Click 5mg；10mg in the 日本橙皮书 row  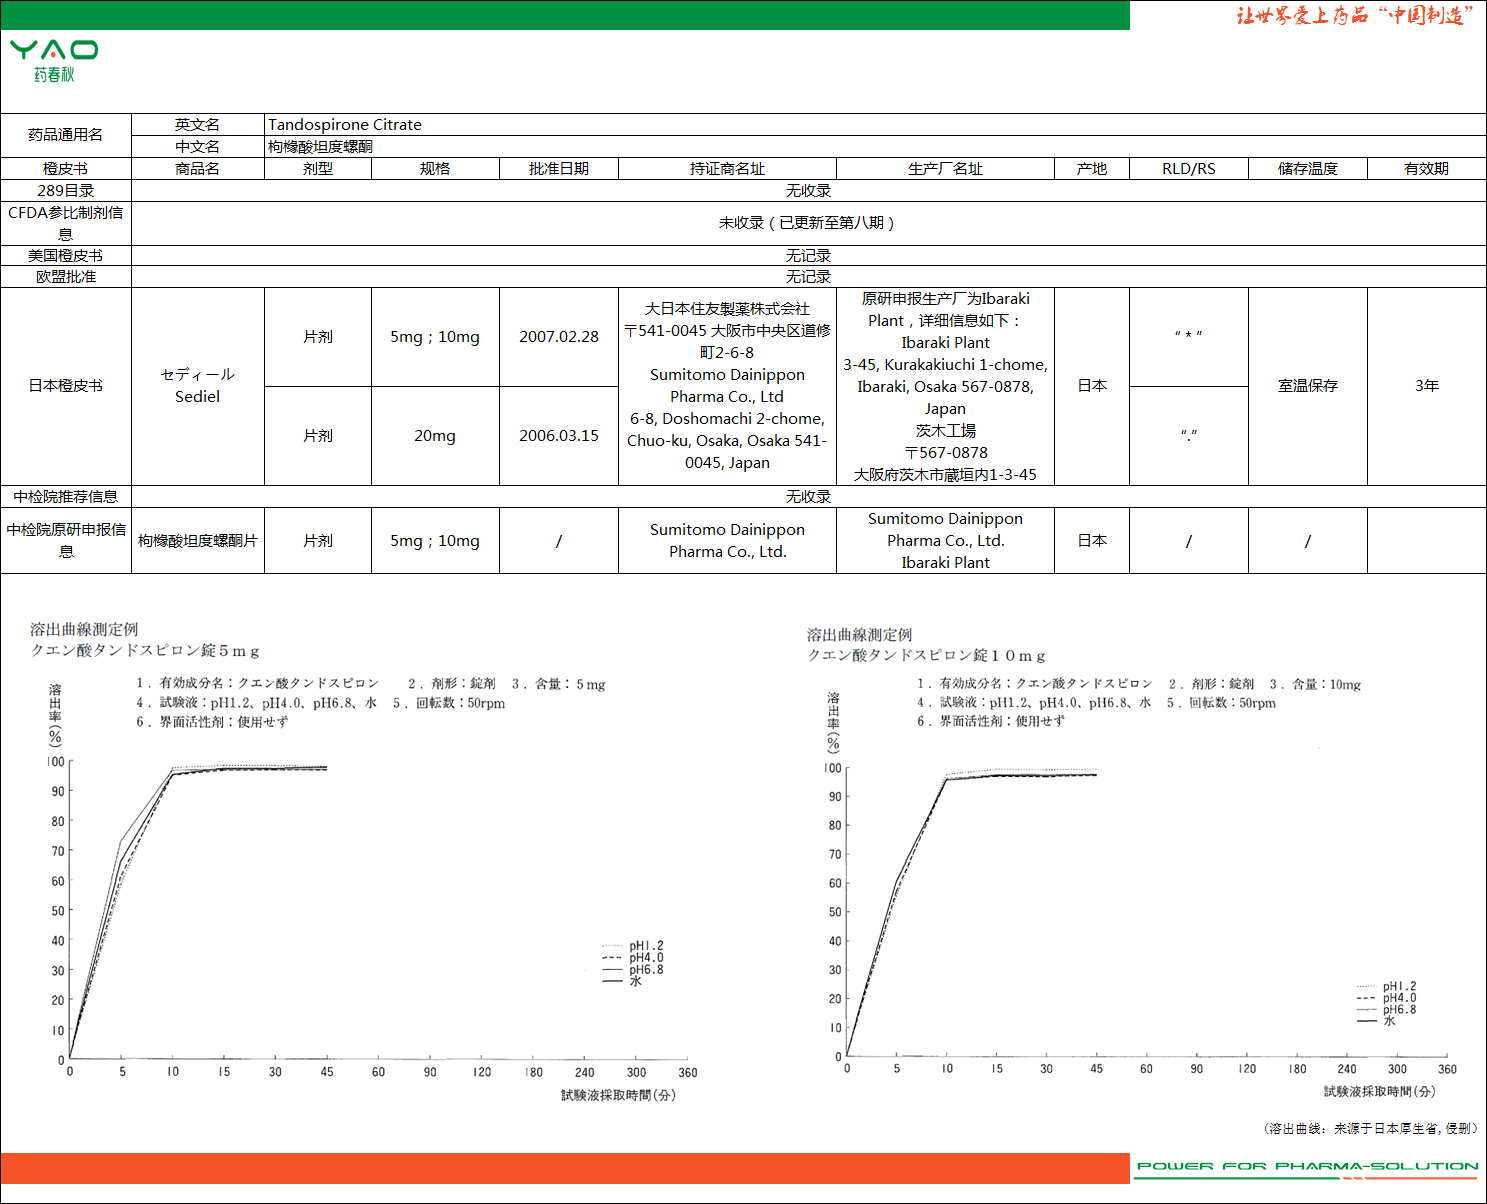coord(435,337)
